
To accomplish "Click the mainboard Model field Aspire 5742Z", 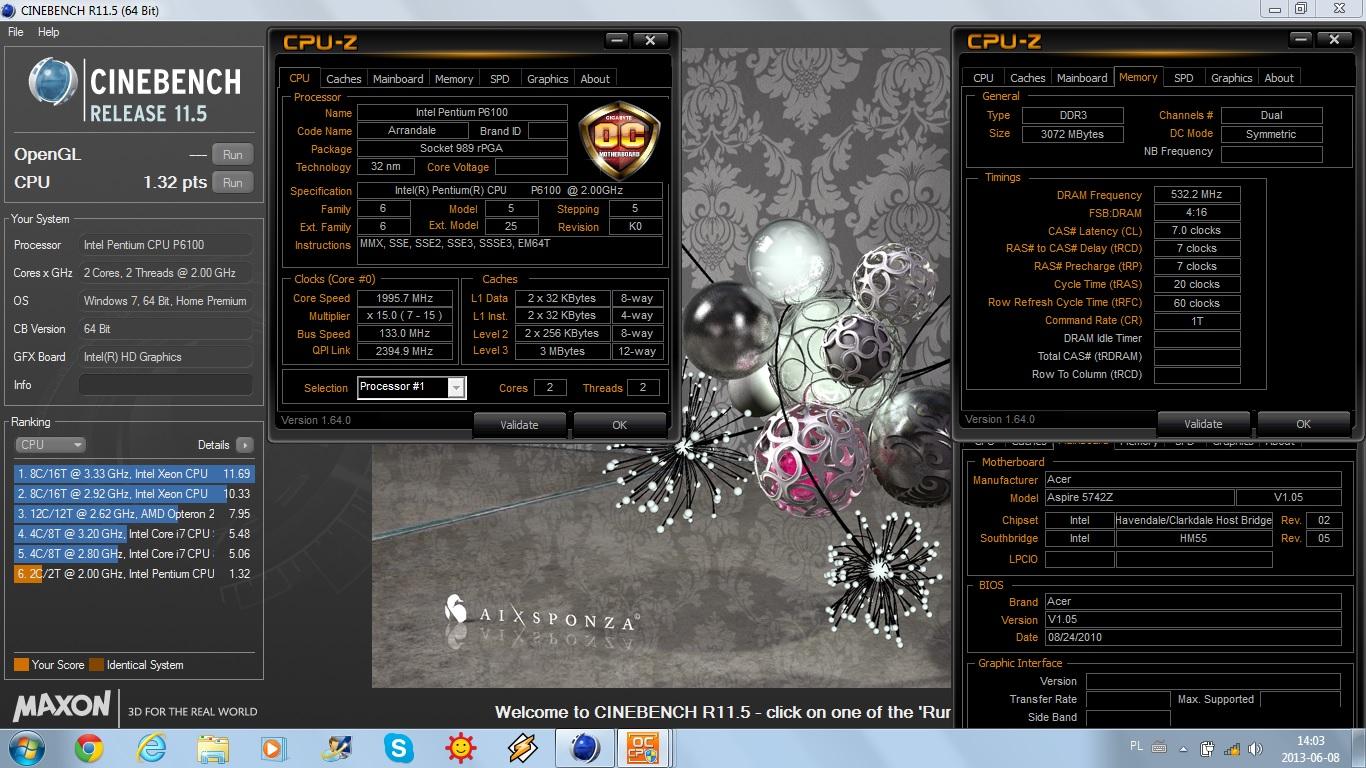I will 1139,498.
